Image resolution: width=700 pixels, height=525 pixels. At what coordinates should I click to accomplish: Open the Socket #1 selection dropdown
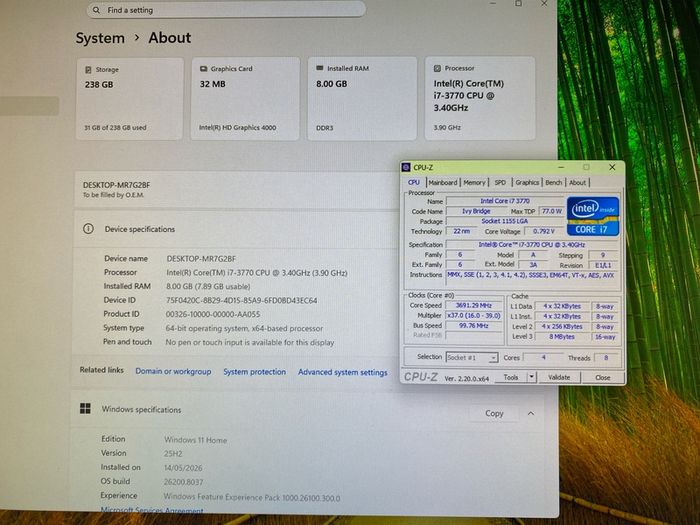pos(472,358)
